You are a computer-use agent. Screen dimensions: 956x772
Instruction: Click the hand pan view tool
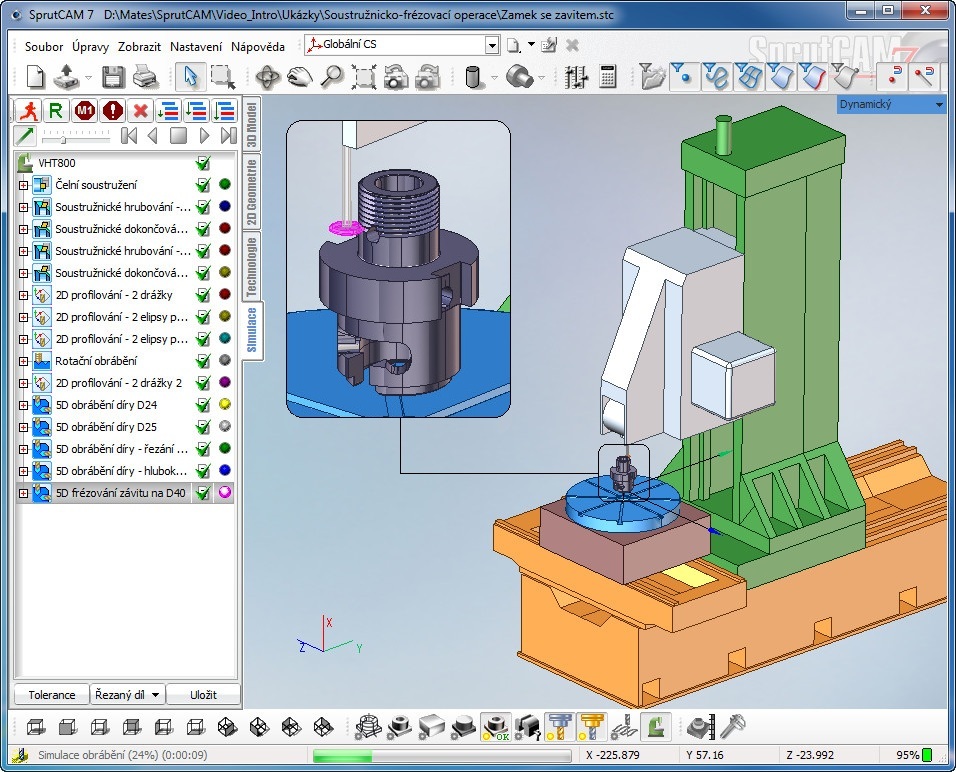click(x=300, y=77)
